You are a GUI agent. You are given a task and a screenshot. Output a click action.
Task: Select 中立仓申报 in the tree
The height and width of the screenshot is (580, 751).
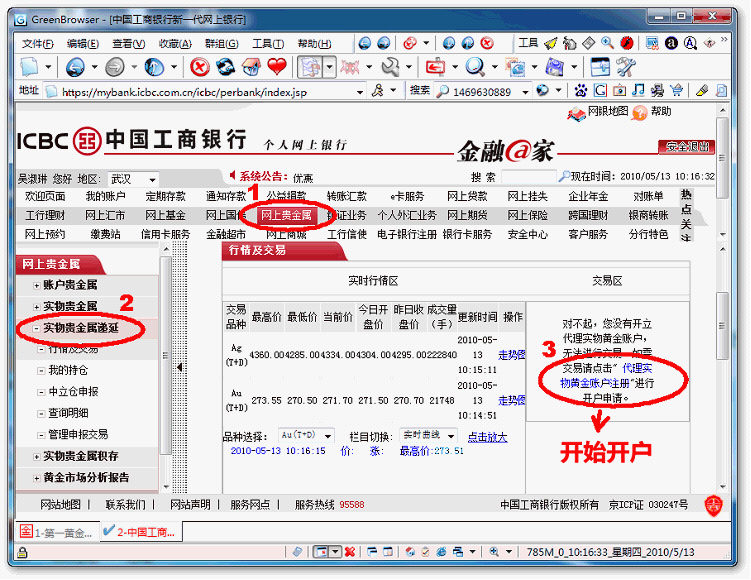tap(73, 392)
